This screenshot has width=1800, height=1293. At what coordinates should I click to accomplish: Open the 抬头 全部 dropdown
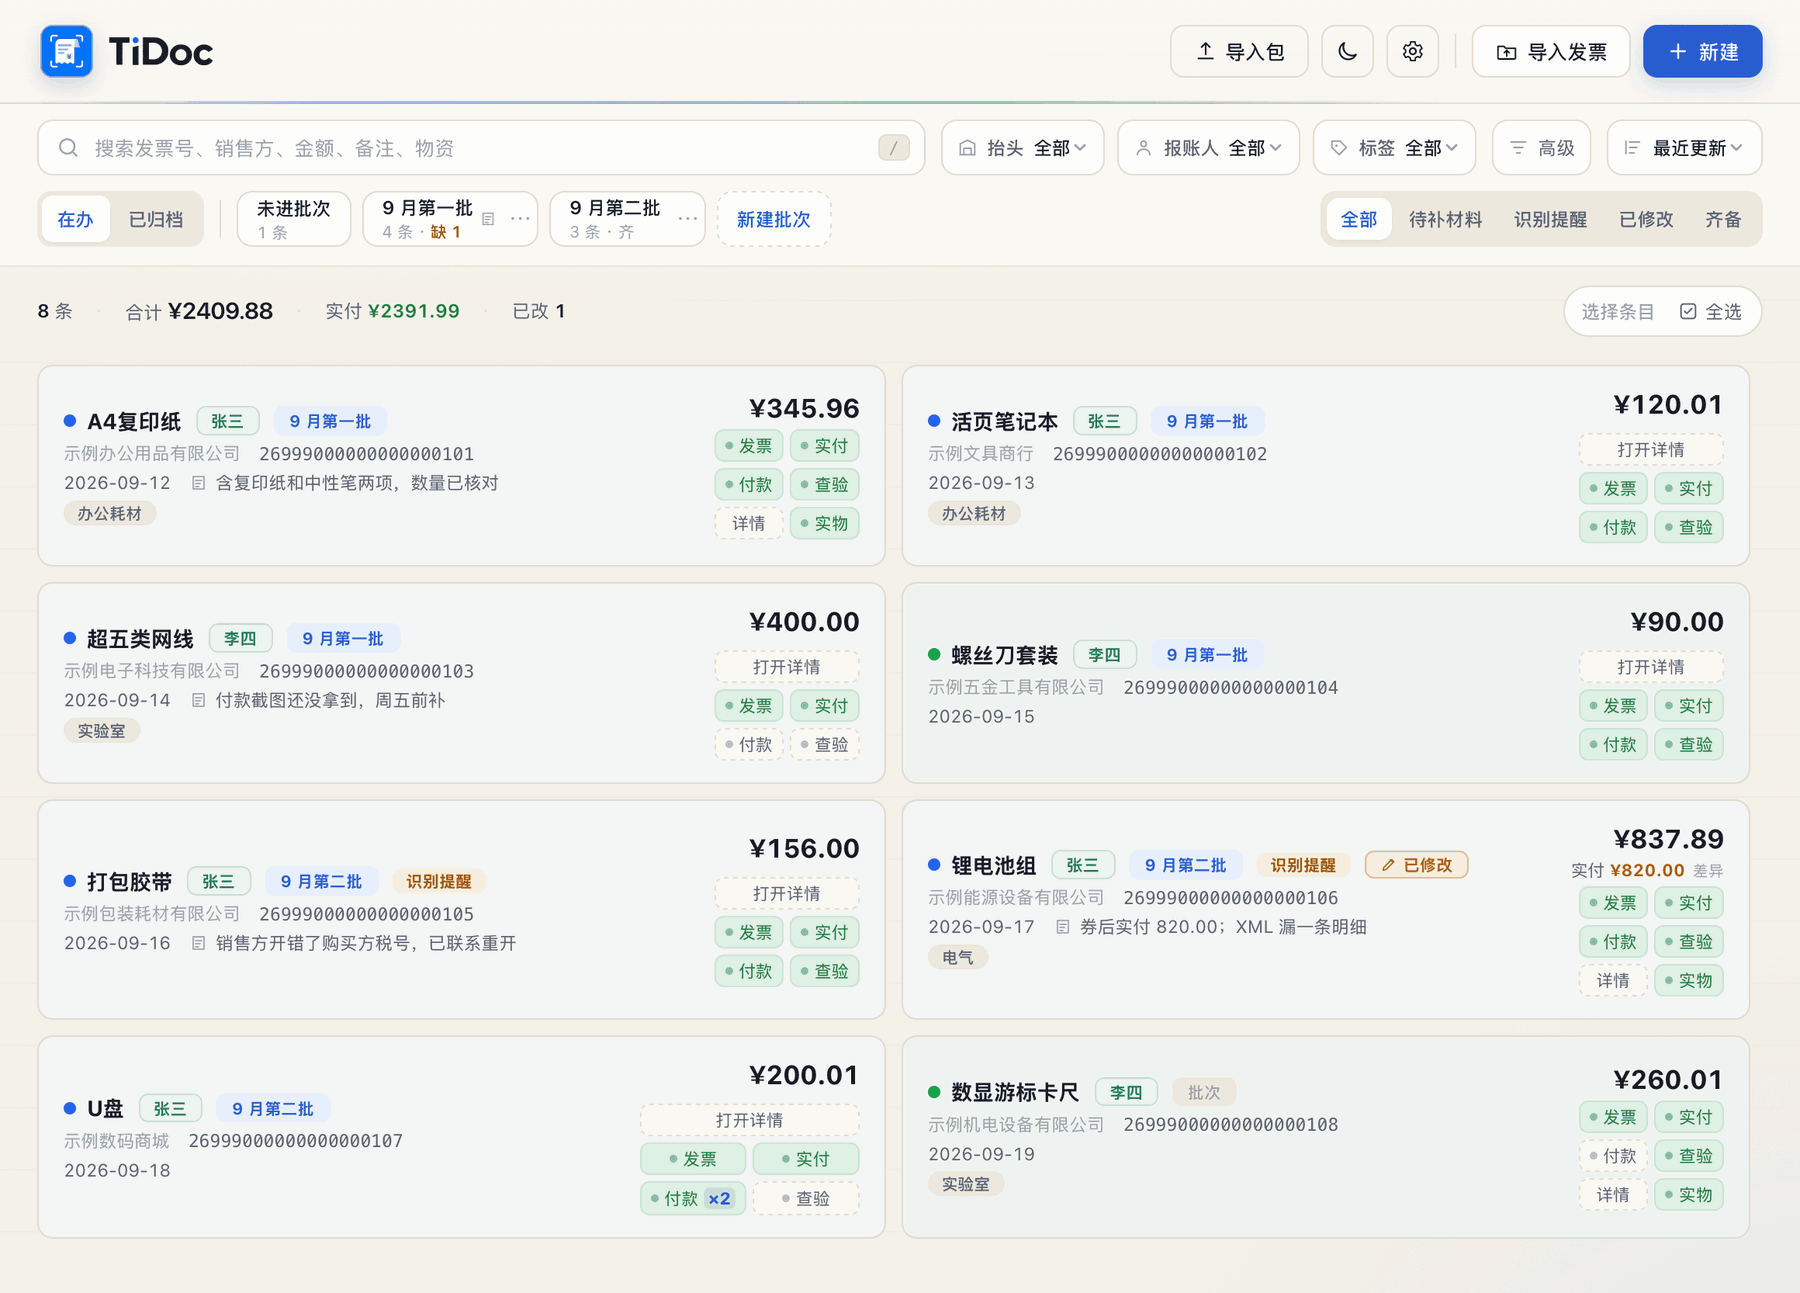click(1022, 148)
